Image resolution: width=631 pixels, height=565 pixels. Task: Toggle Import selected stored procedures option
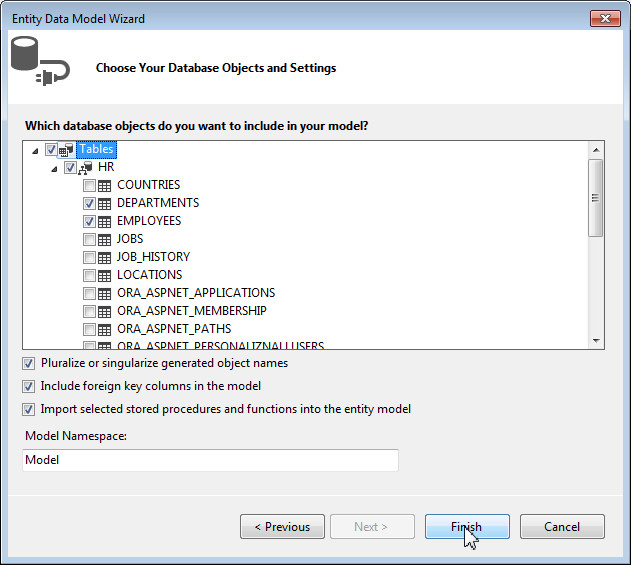click(28, 410)
